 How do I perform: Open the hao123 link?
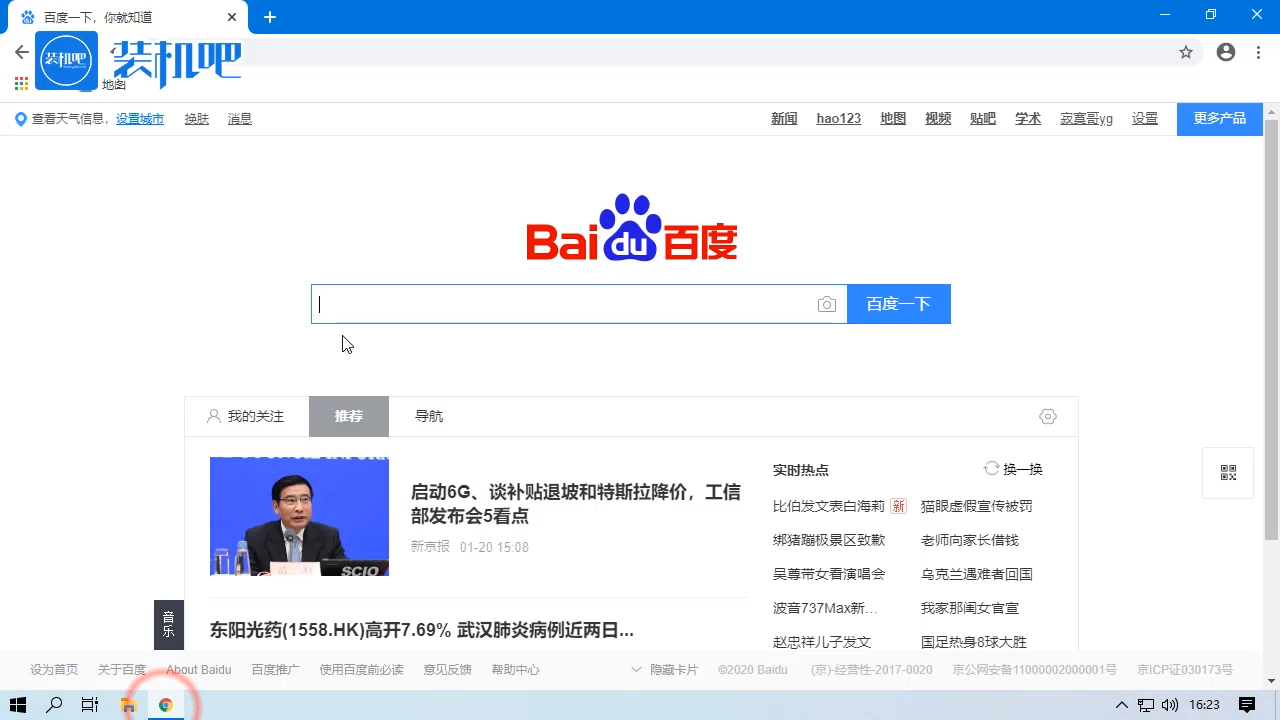pos(838,118)
